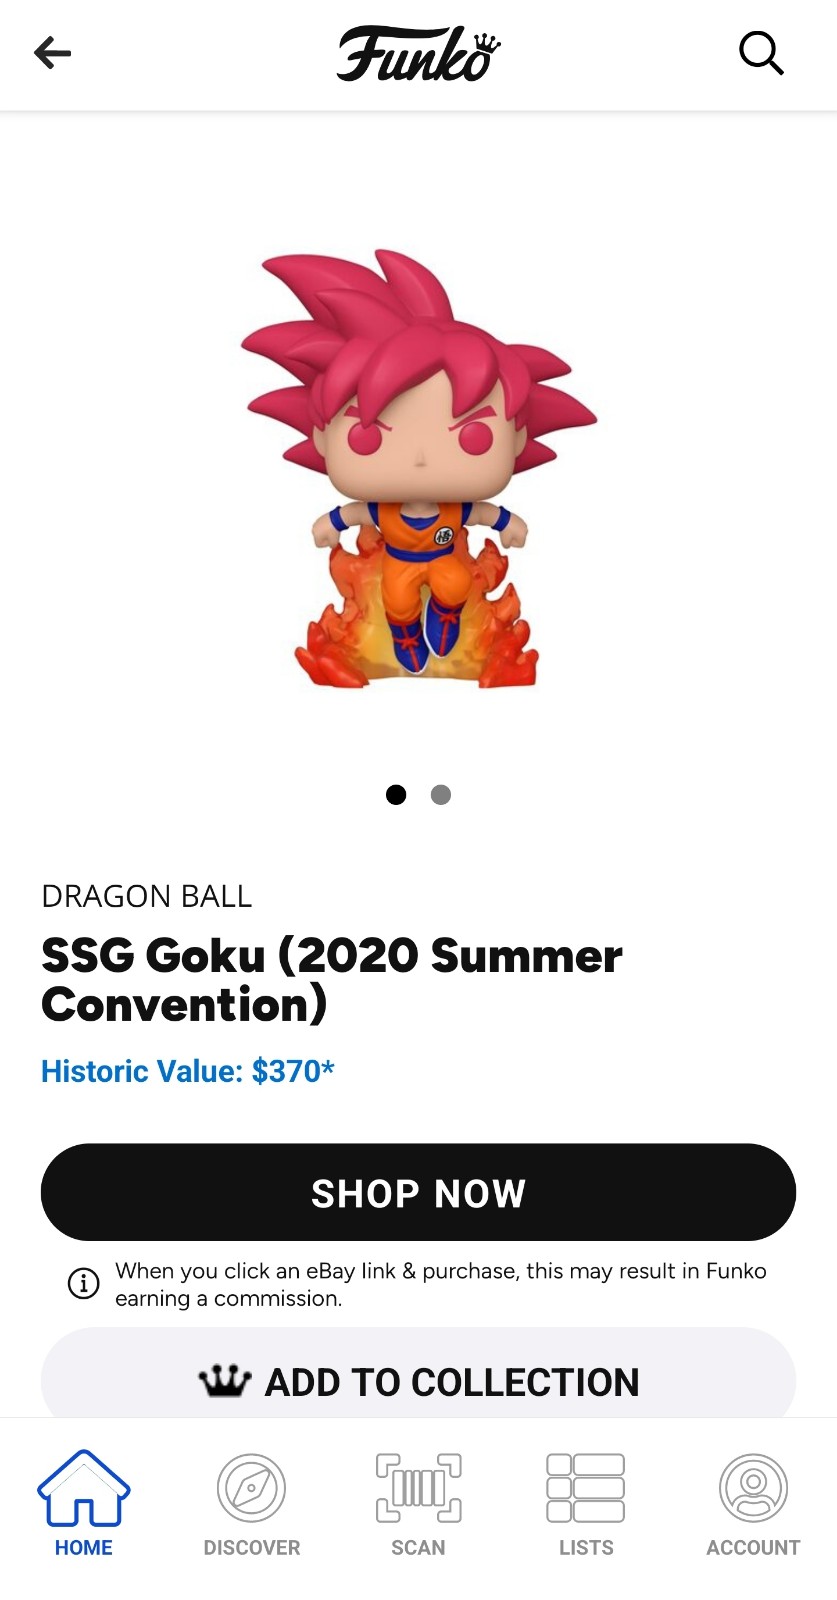
Task: Open the Scan barcode icon
Action: pyautogui.click(x=418, y=1488)
